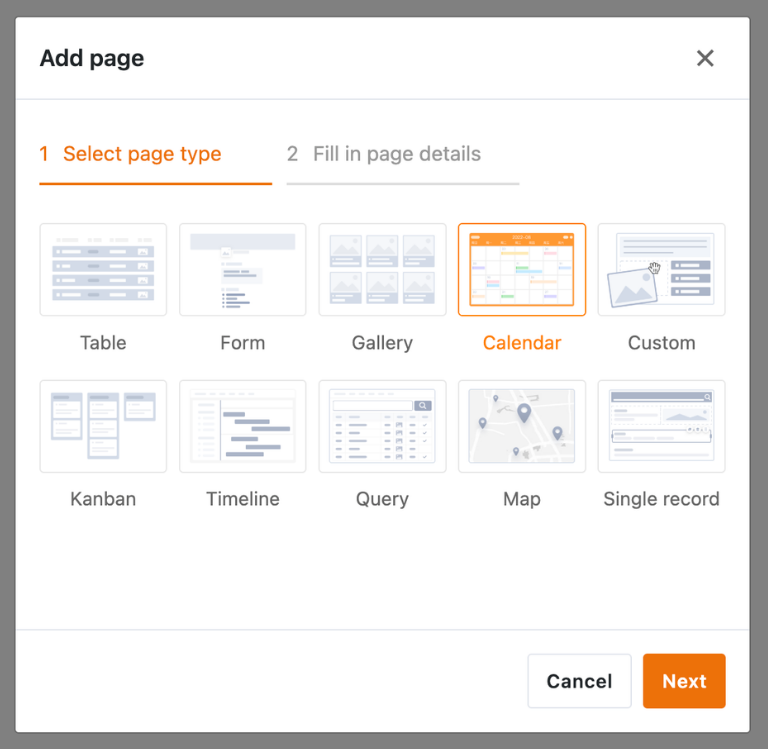Click the Kanban text label
The height and width of the screenshot is (749, 768).
(103, 499)
